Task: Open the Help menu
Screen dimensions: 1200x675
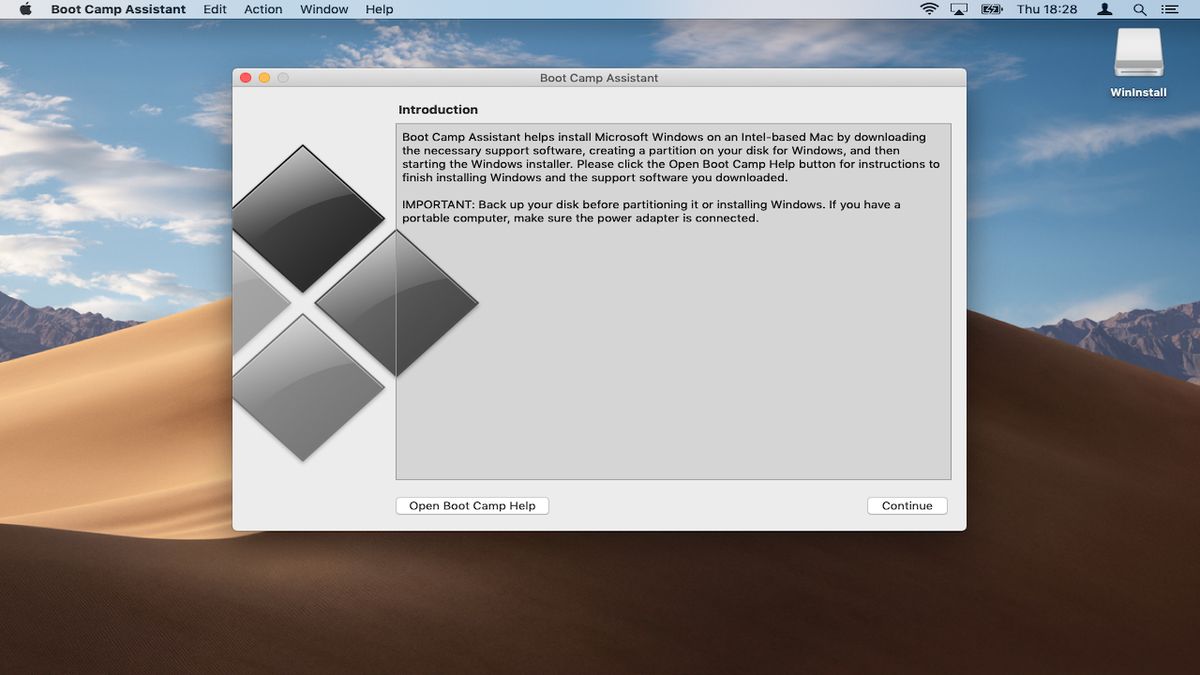Action: (x=379, y=9)
